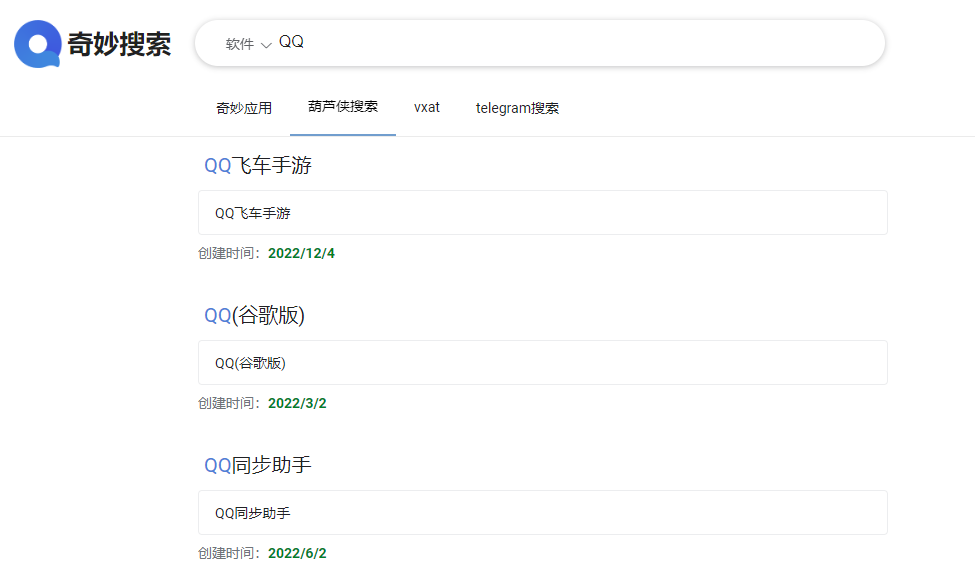Screen dimensions: 975x575
Task: Select the 葫芦侠搜索 tab
Action: (343, 107)
